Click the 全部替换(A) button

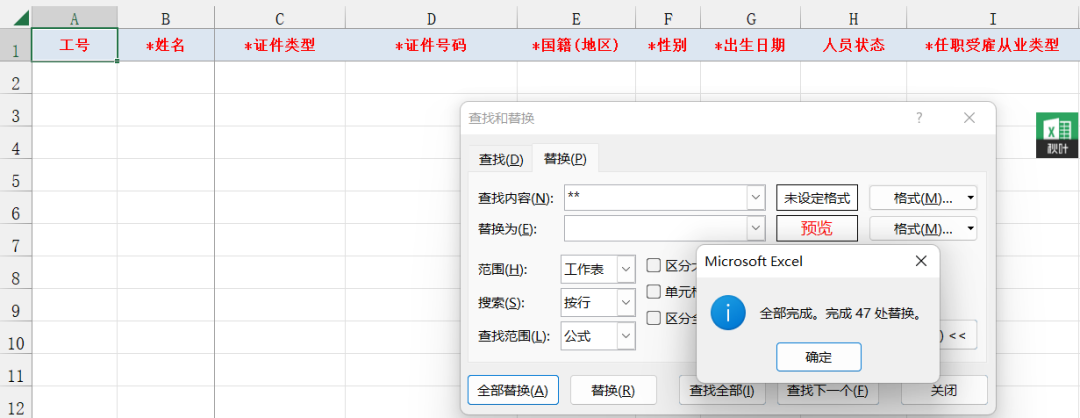coord(512,390)
